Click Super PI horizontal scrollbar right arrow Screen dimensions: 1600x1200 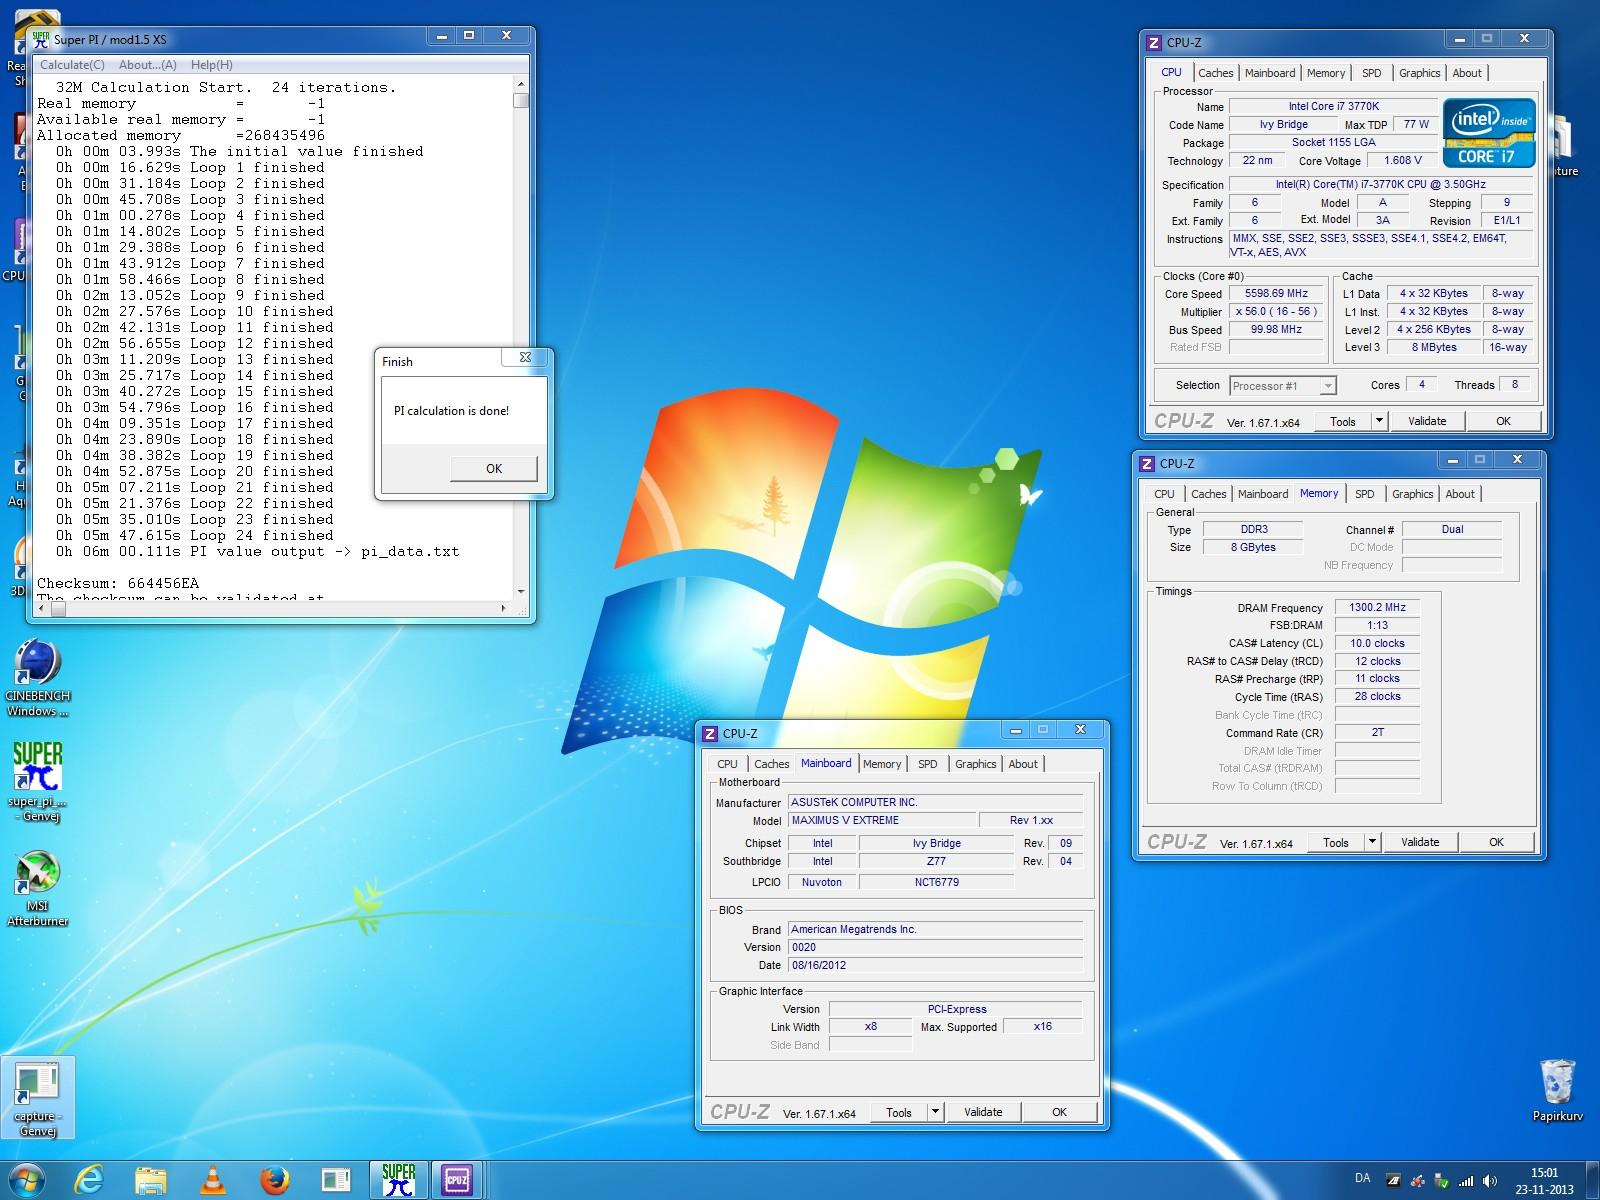pos(503,608)
